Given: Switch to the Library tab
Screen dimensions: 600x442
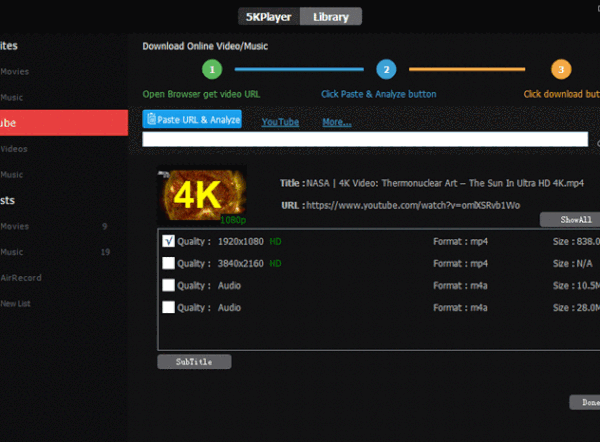Looking at the screenshot, I should [331, 16].
